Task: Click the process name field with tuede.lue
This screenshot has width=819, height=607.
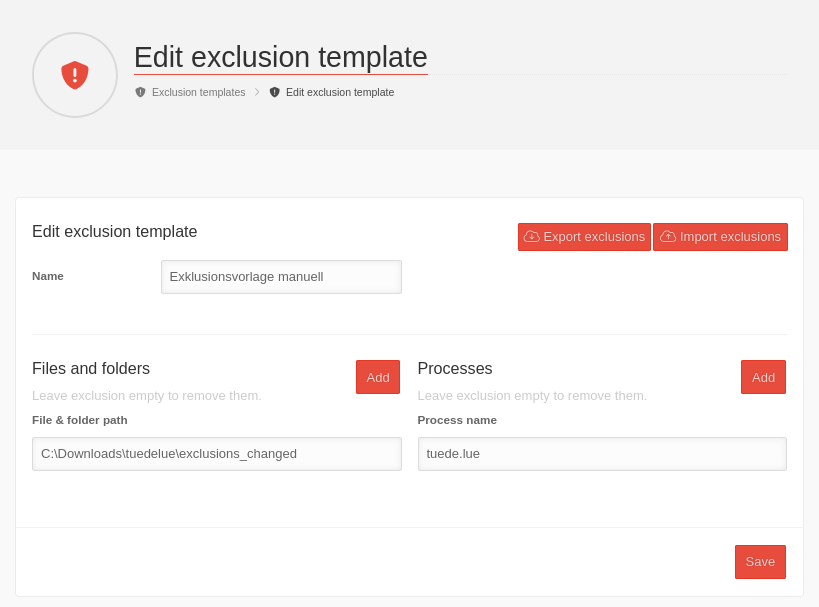Action: coord(602,454)
